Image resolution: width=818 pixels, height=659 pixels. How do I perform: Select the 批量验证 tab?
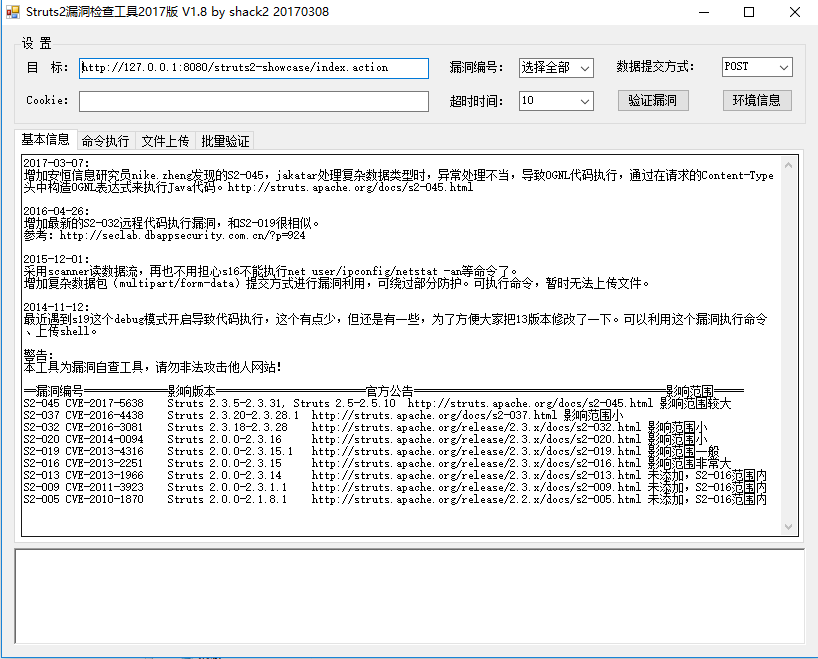[225, 141]
